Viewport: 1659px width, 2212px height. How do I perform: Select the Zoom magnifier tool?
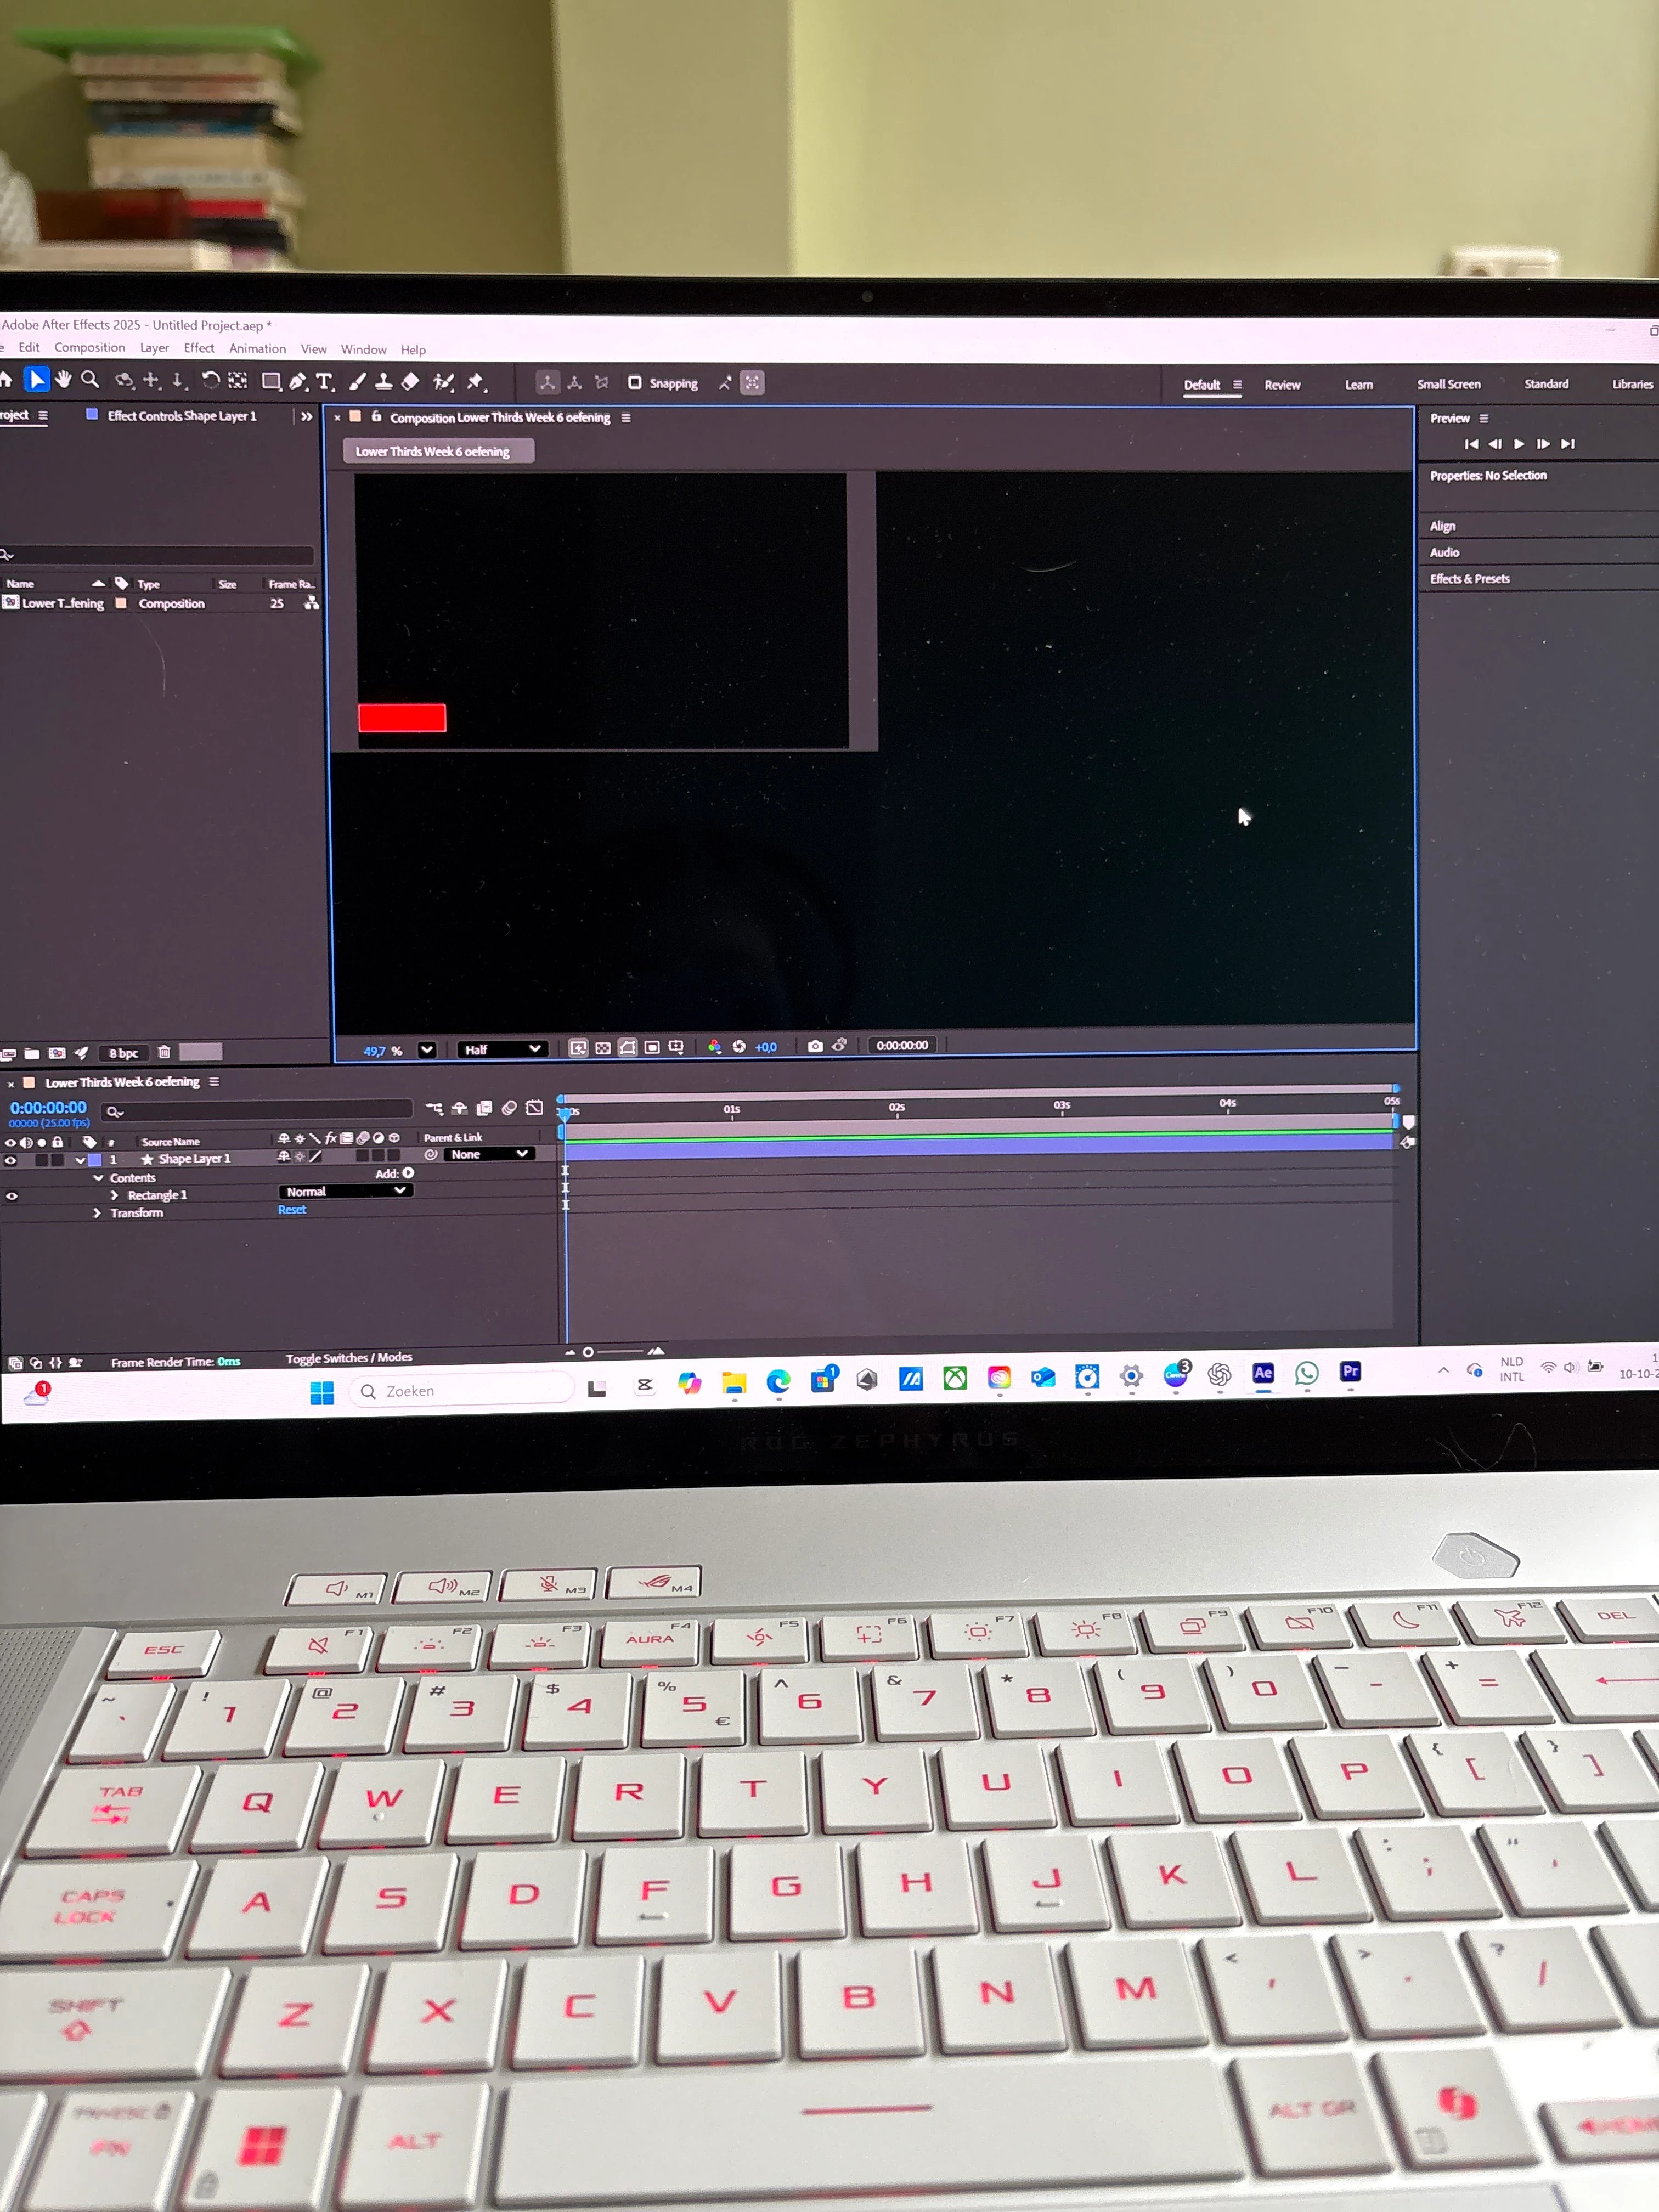pos(90,379)
